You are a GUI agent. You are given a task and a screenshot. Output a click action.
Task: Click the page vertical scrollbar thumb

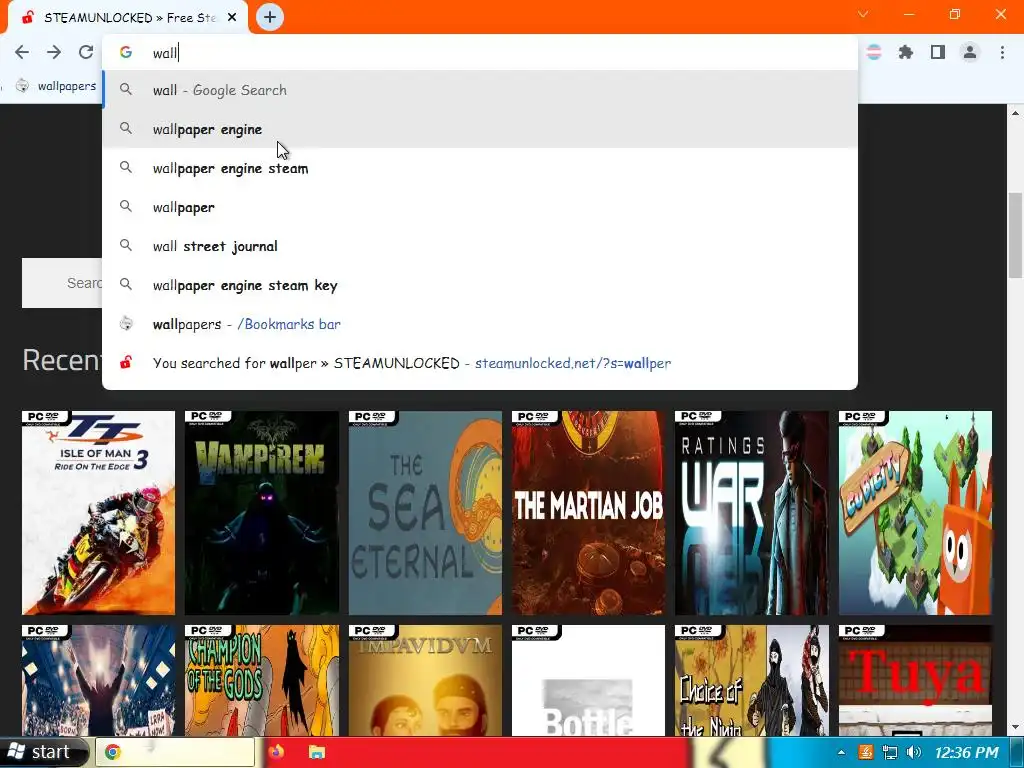[x=1015, y=235]
